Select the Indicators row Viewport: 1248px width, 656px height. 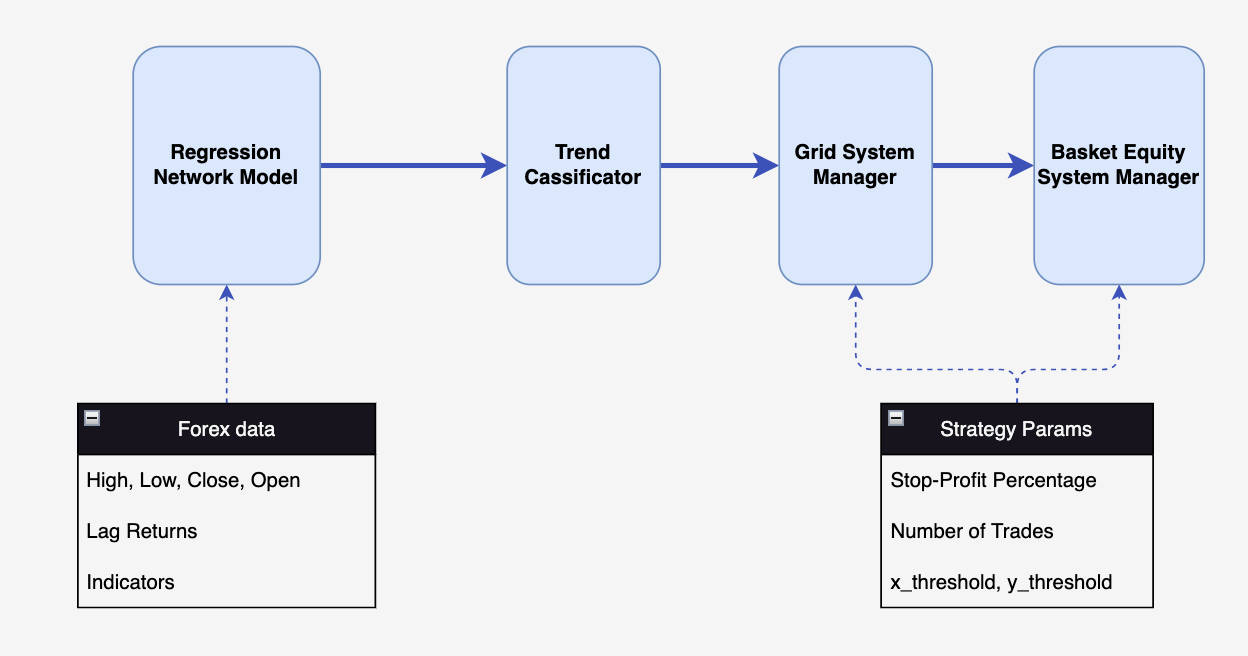[227, 582]
